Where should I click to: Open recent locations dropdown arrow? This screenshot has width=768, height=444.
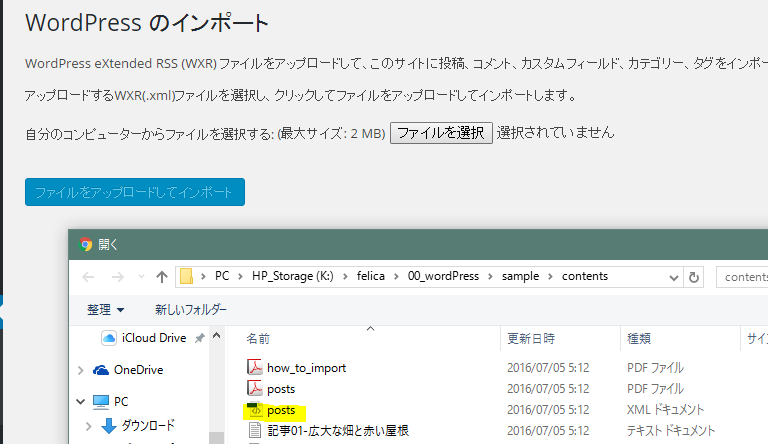click(141, 277)
